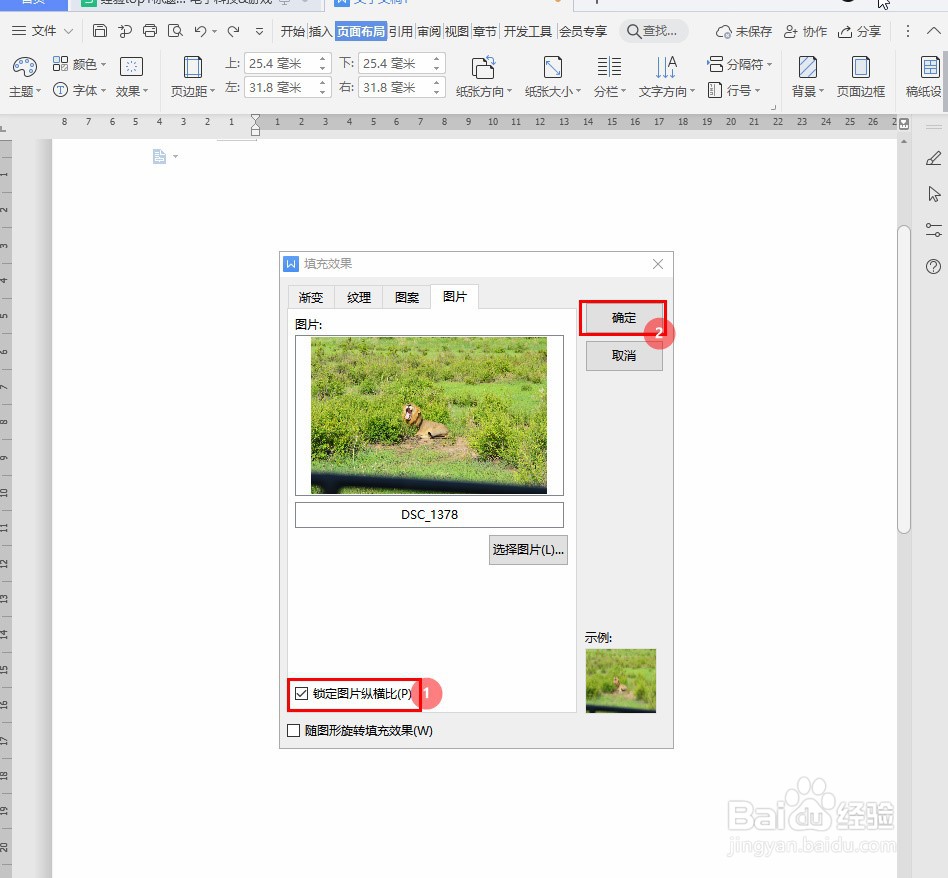948x878 pixels.
Task: Click the redo arrow icon
Action: (233, 31)
